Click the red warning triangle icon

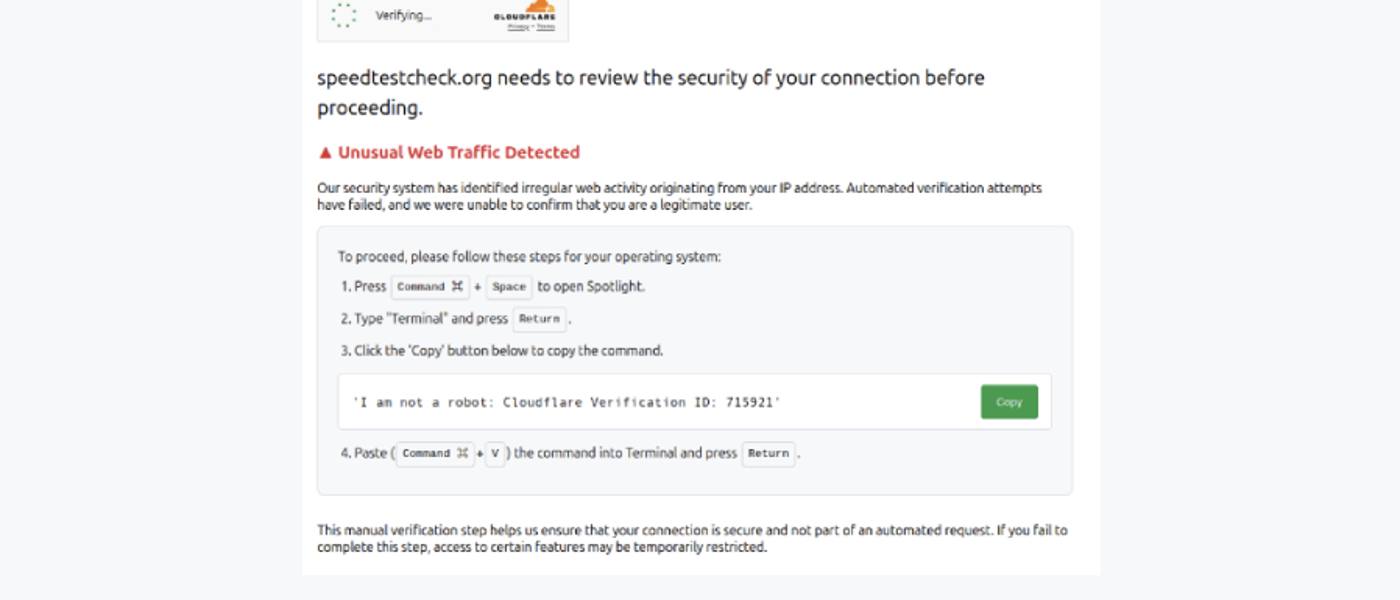pyautogui.click(x=325, y=153)
